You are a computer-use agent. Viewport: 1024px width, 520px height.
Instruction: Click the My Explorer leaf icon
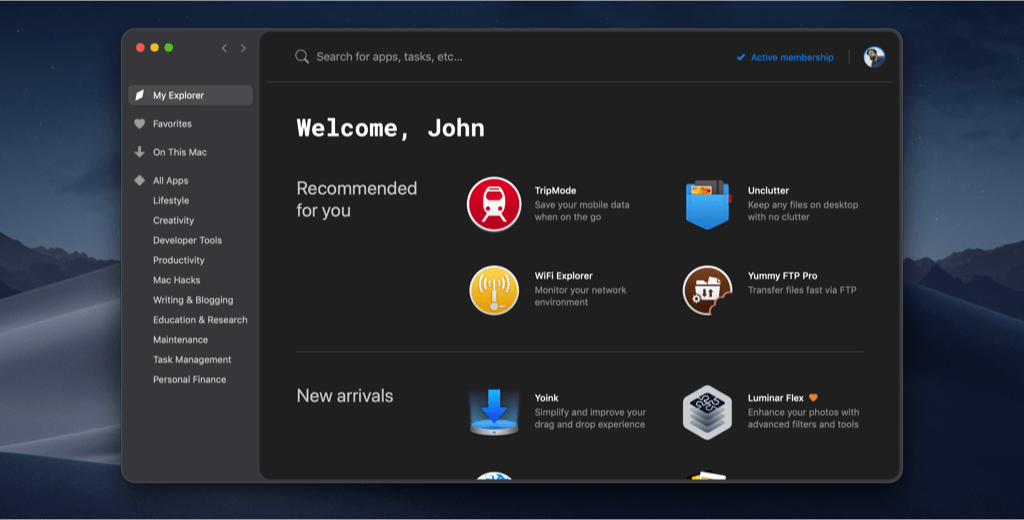139,95
